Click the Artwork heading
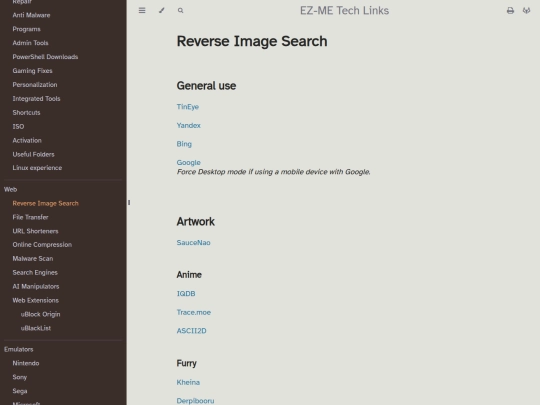This screenshot has width=540, height=405. 196,221
